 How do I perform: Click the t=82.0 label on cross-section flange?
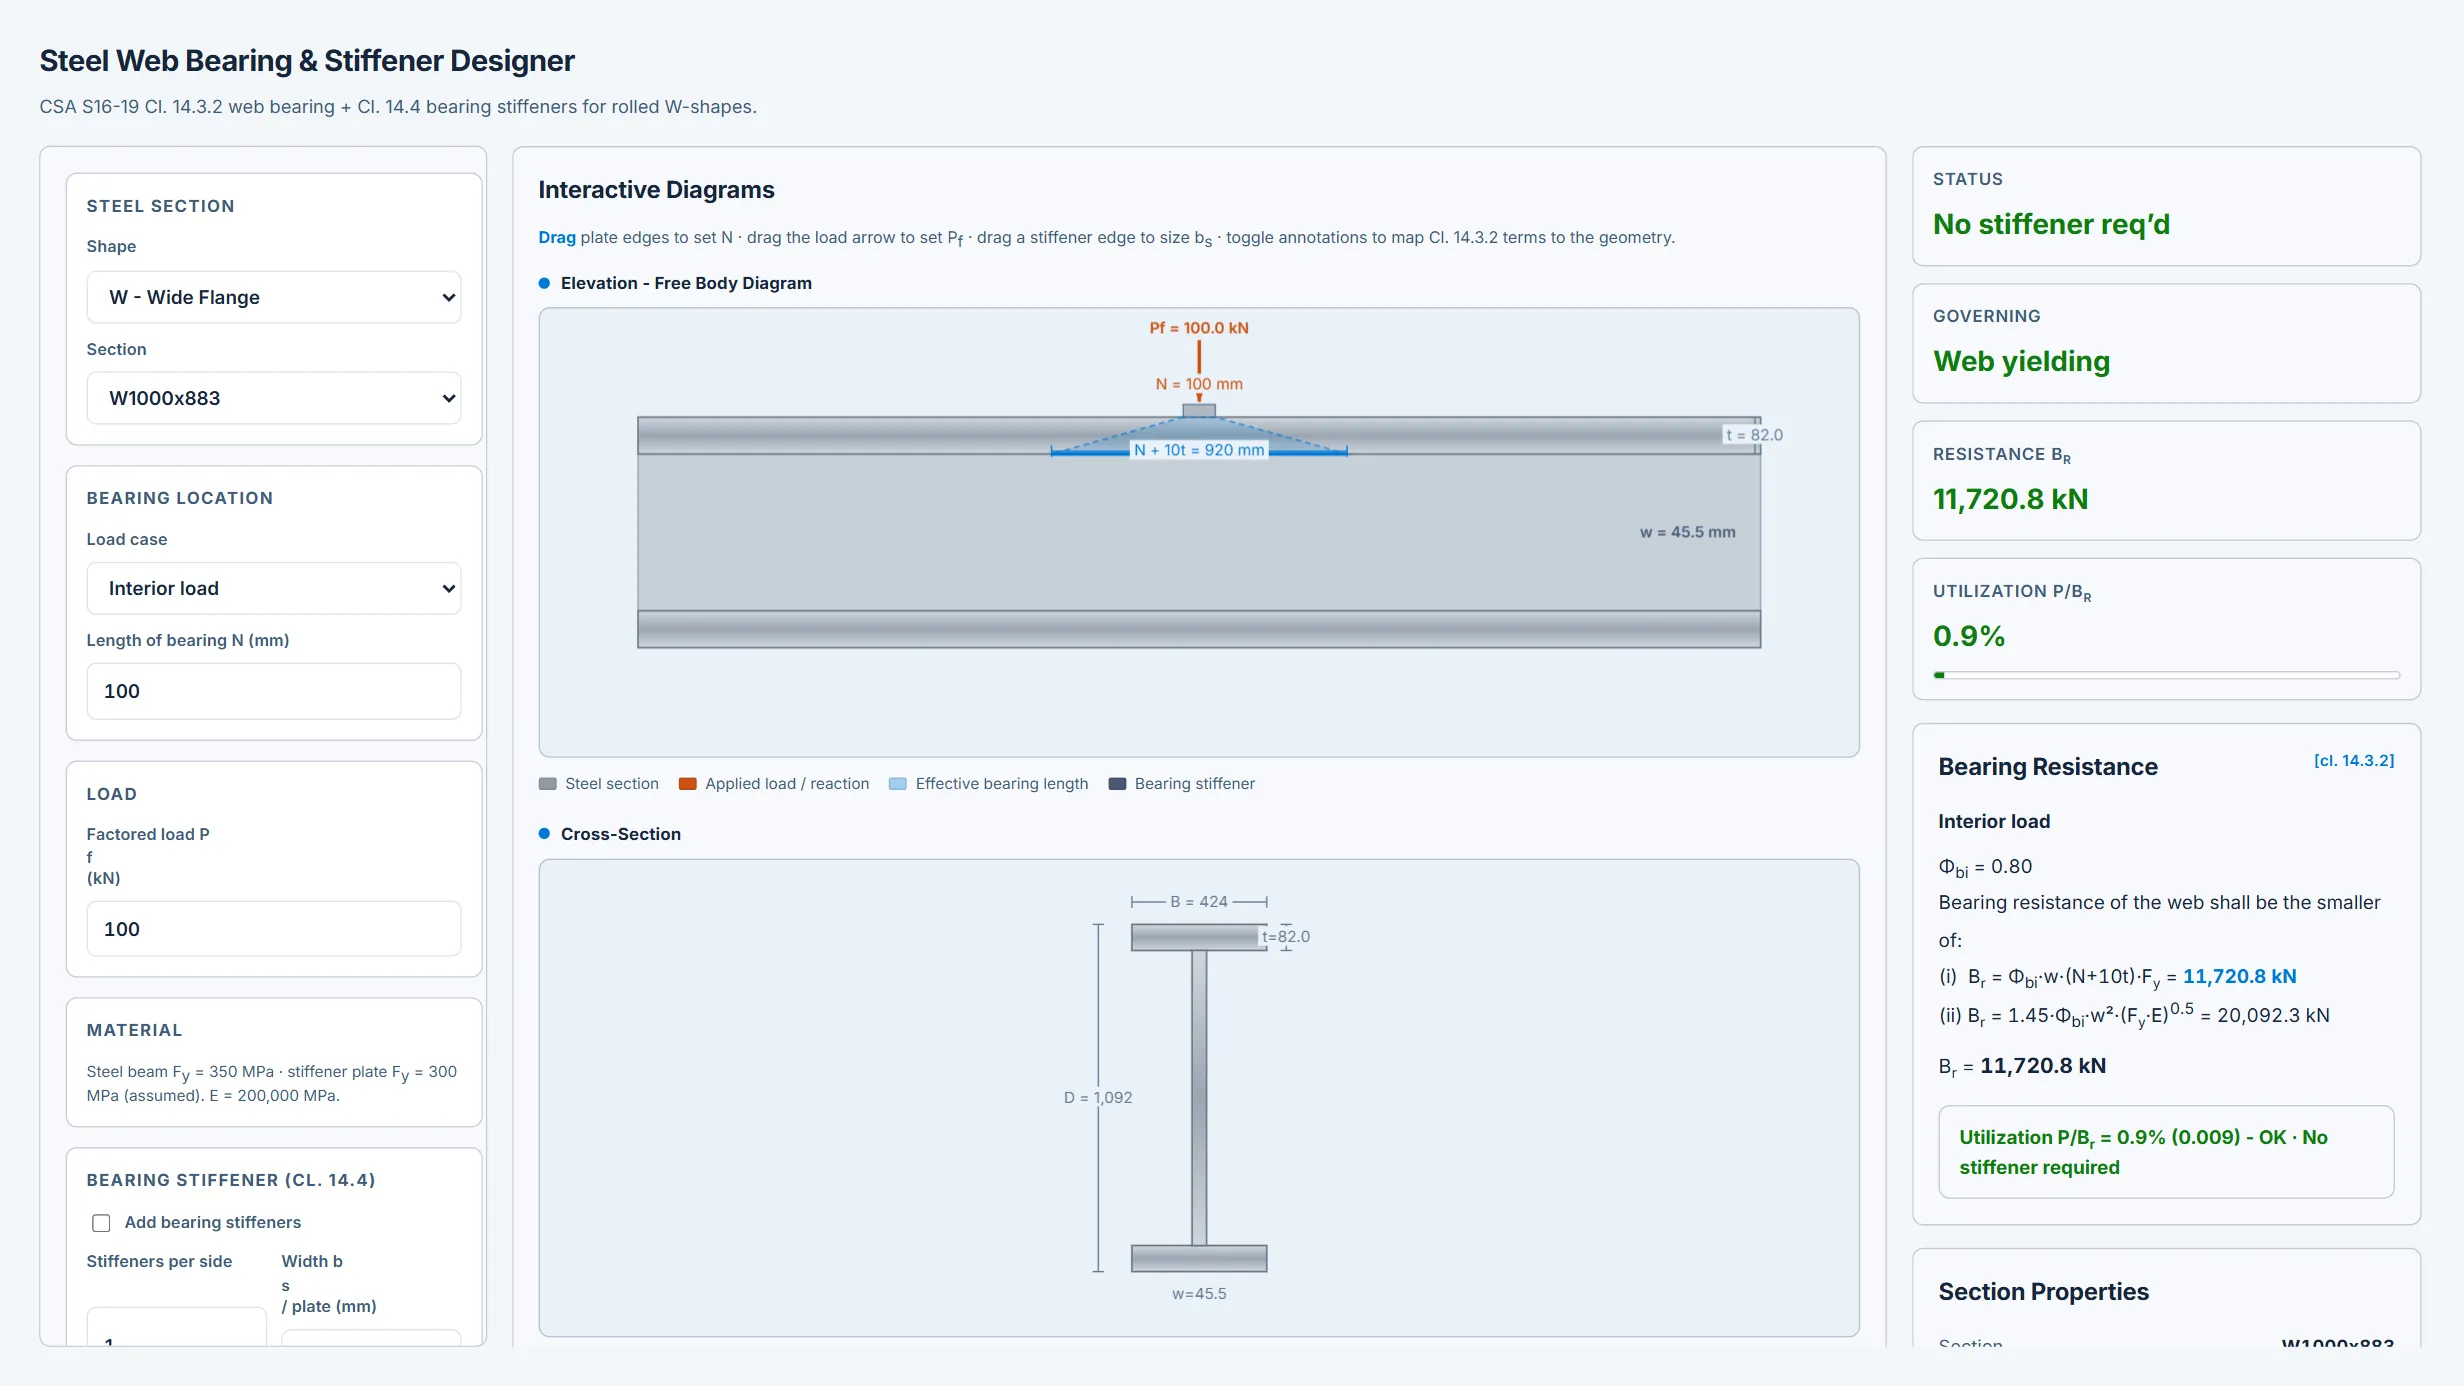[x=1286, y=937]
